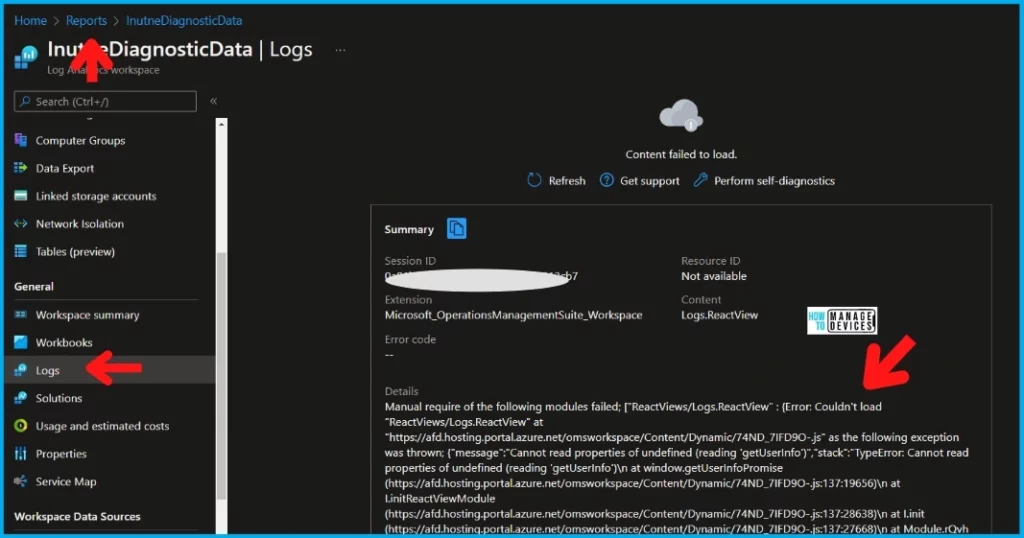The height and width of the screenshot is (538, 1024).
Task: Click the sidebar Search field
Action: pos(105,101)
